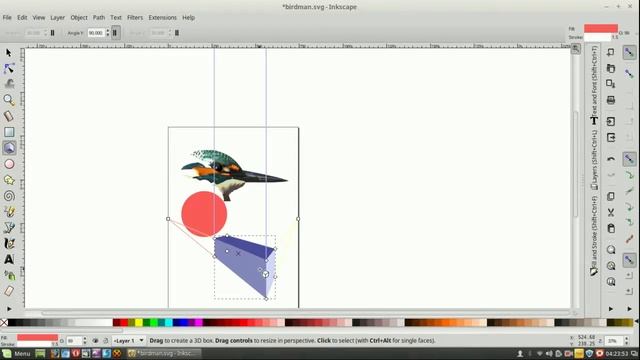Open Text and Font docked tab
Image resolution: width=640 pixels, height=360 pixels.
(x=594, y=86)
